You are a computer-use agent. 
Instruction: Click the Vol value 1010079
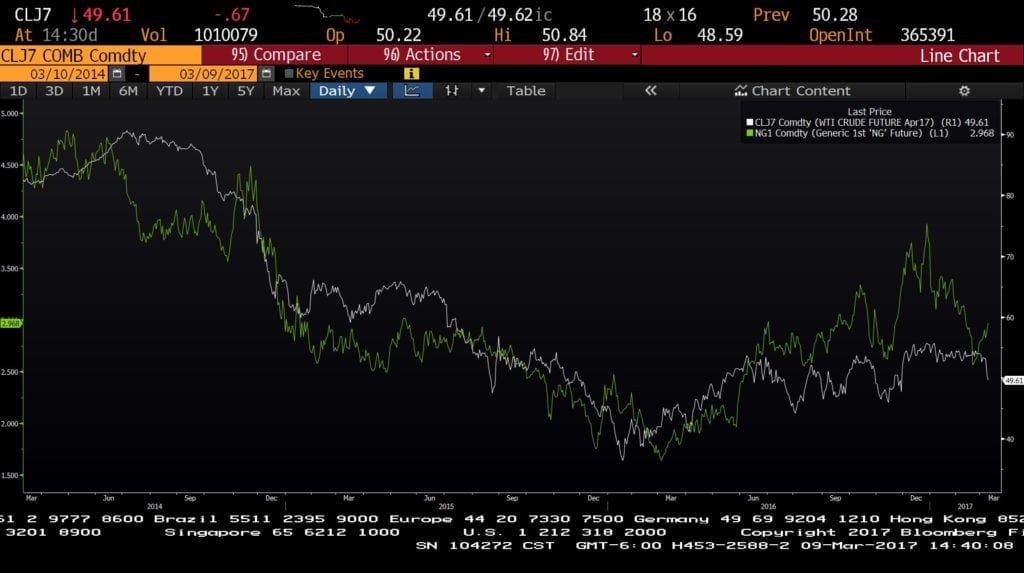226,35
